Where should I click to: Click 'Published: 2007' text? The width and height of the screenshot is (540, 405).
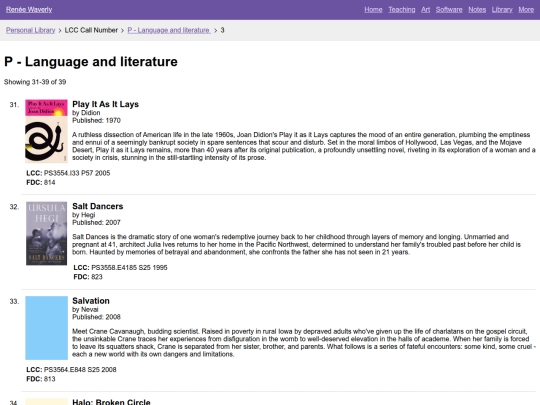[x=96, y=222]
